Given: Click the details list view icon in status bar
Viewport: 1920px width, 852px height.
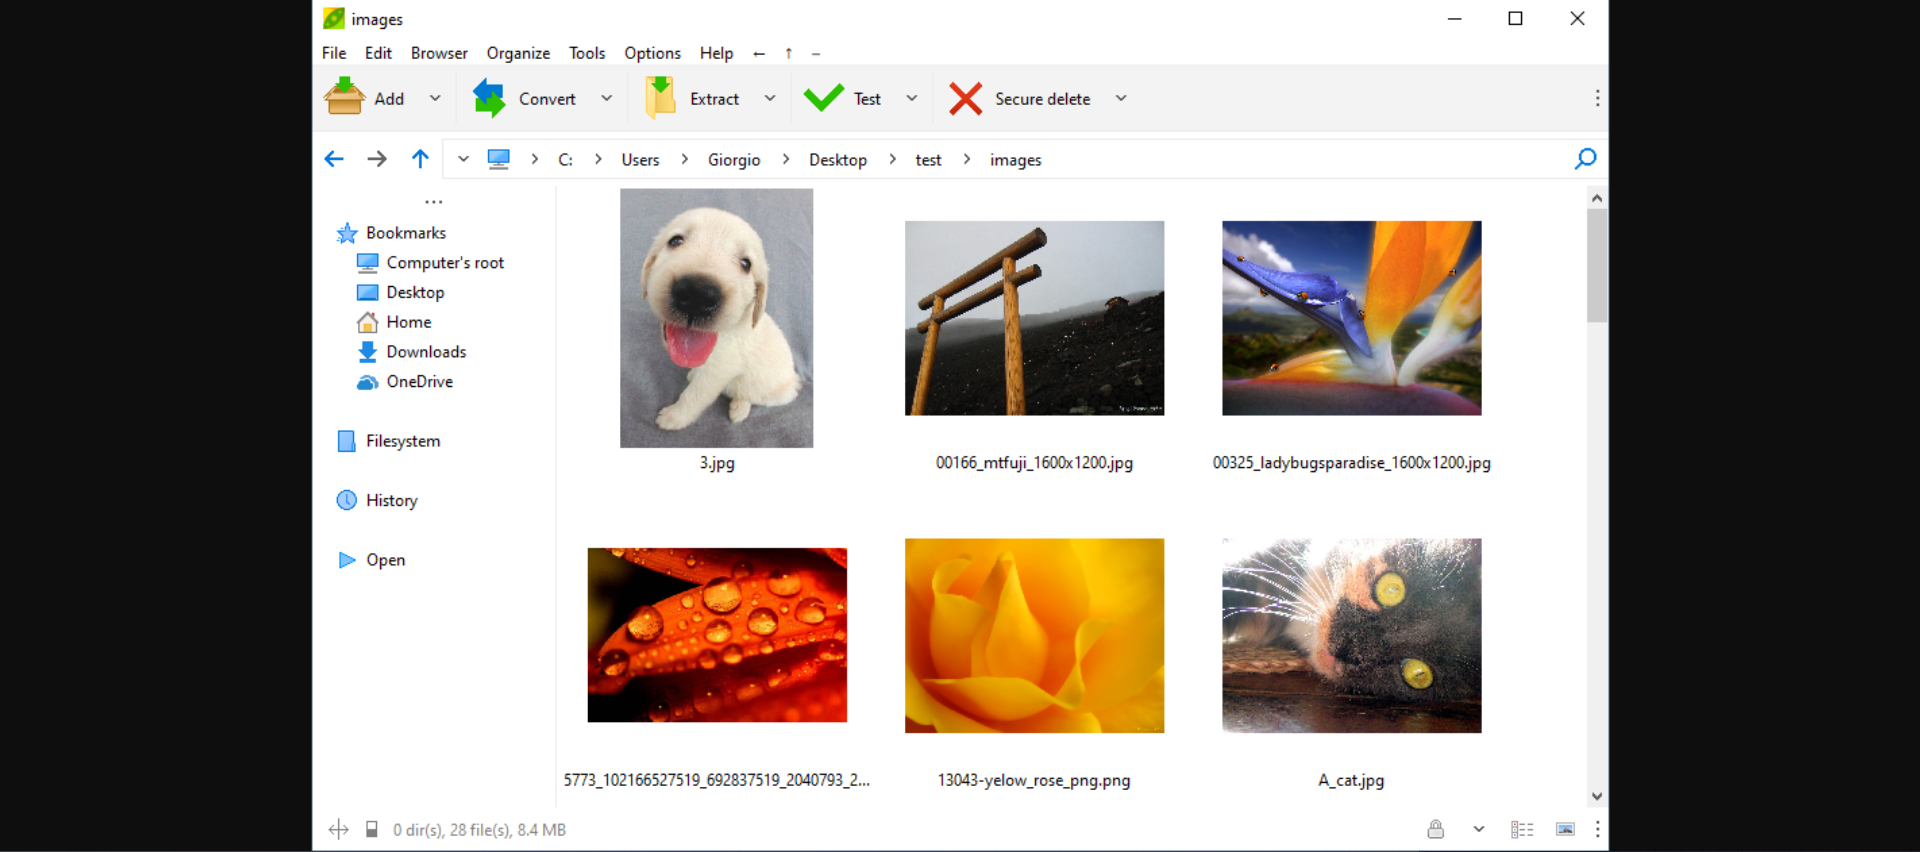Looking at the screenshot, I should click(1522, 829).
